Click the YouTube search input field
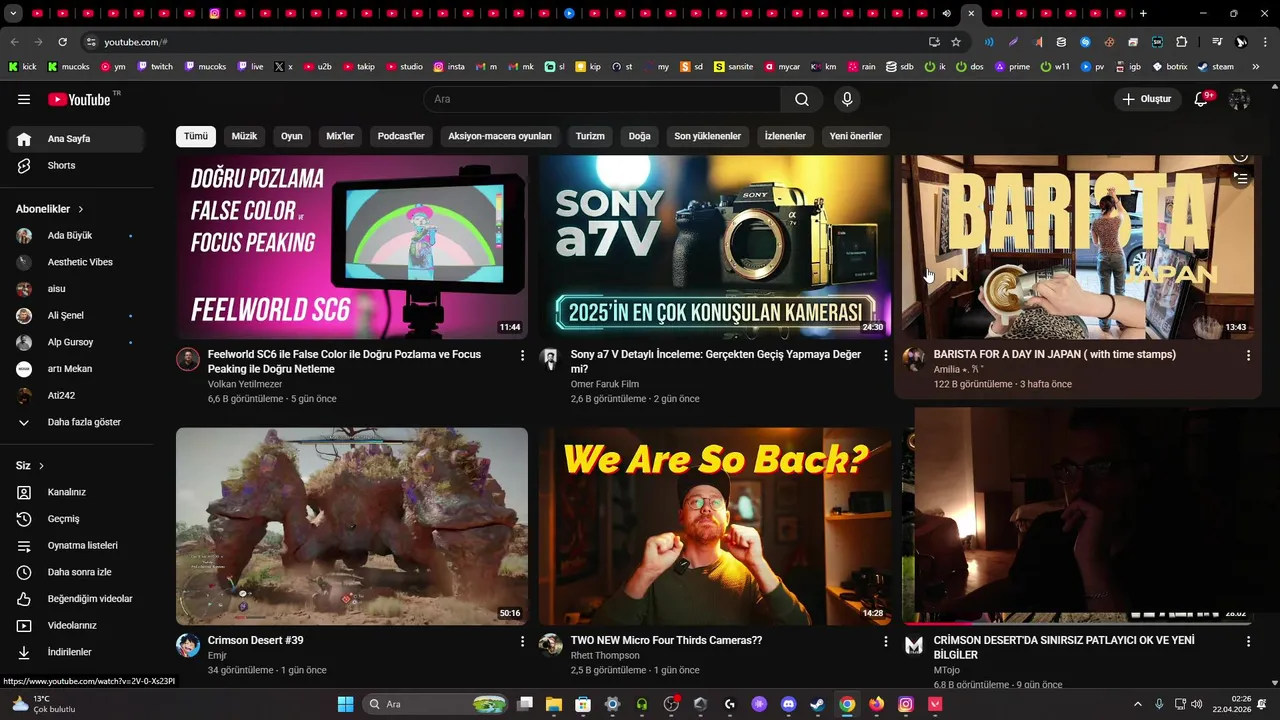The height and width of the screenshot is (720, 1280). [x=603, y=99]
